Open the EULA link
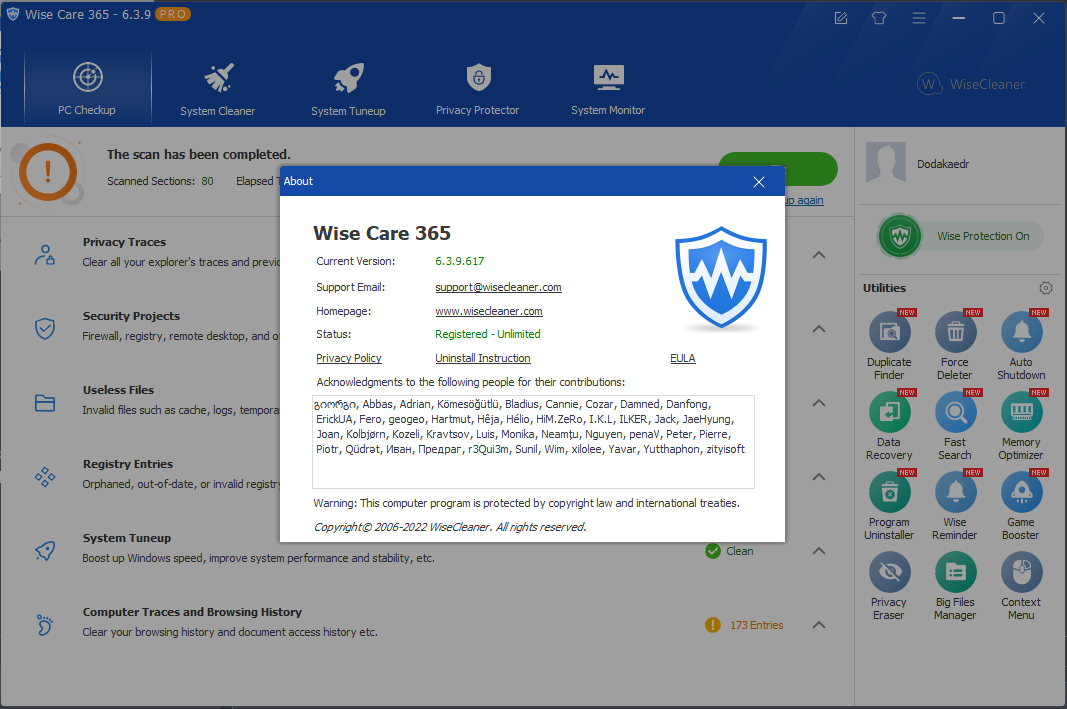Screen dimensions: 1067x709 pyautogui.click(x=683, y=358)
